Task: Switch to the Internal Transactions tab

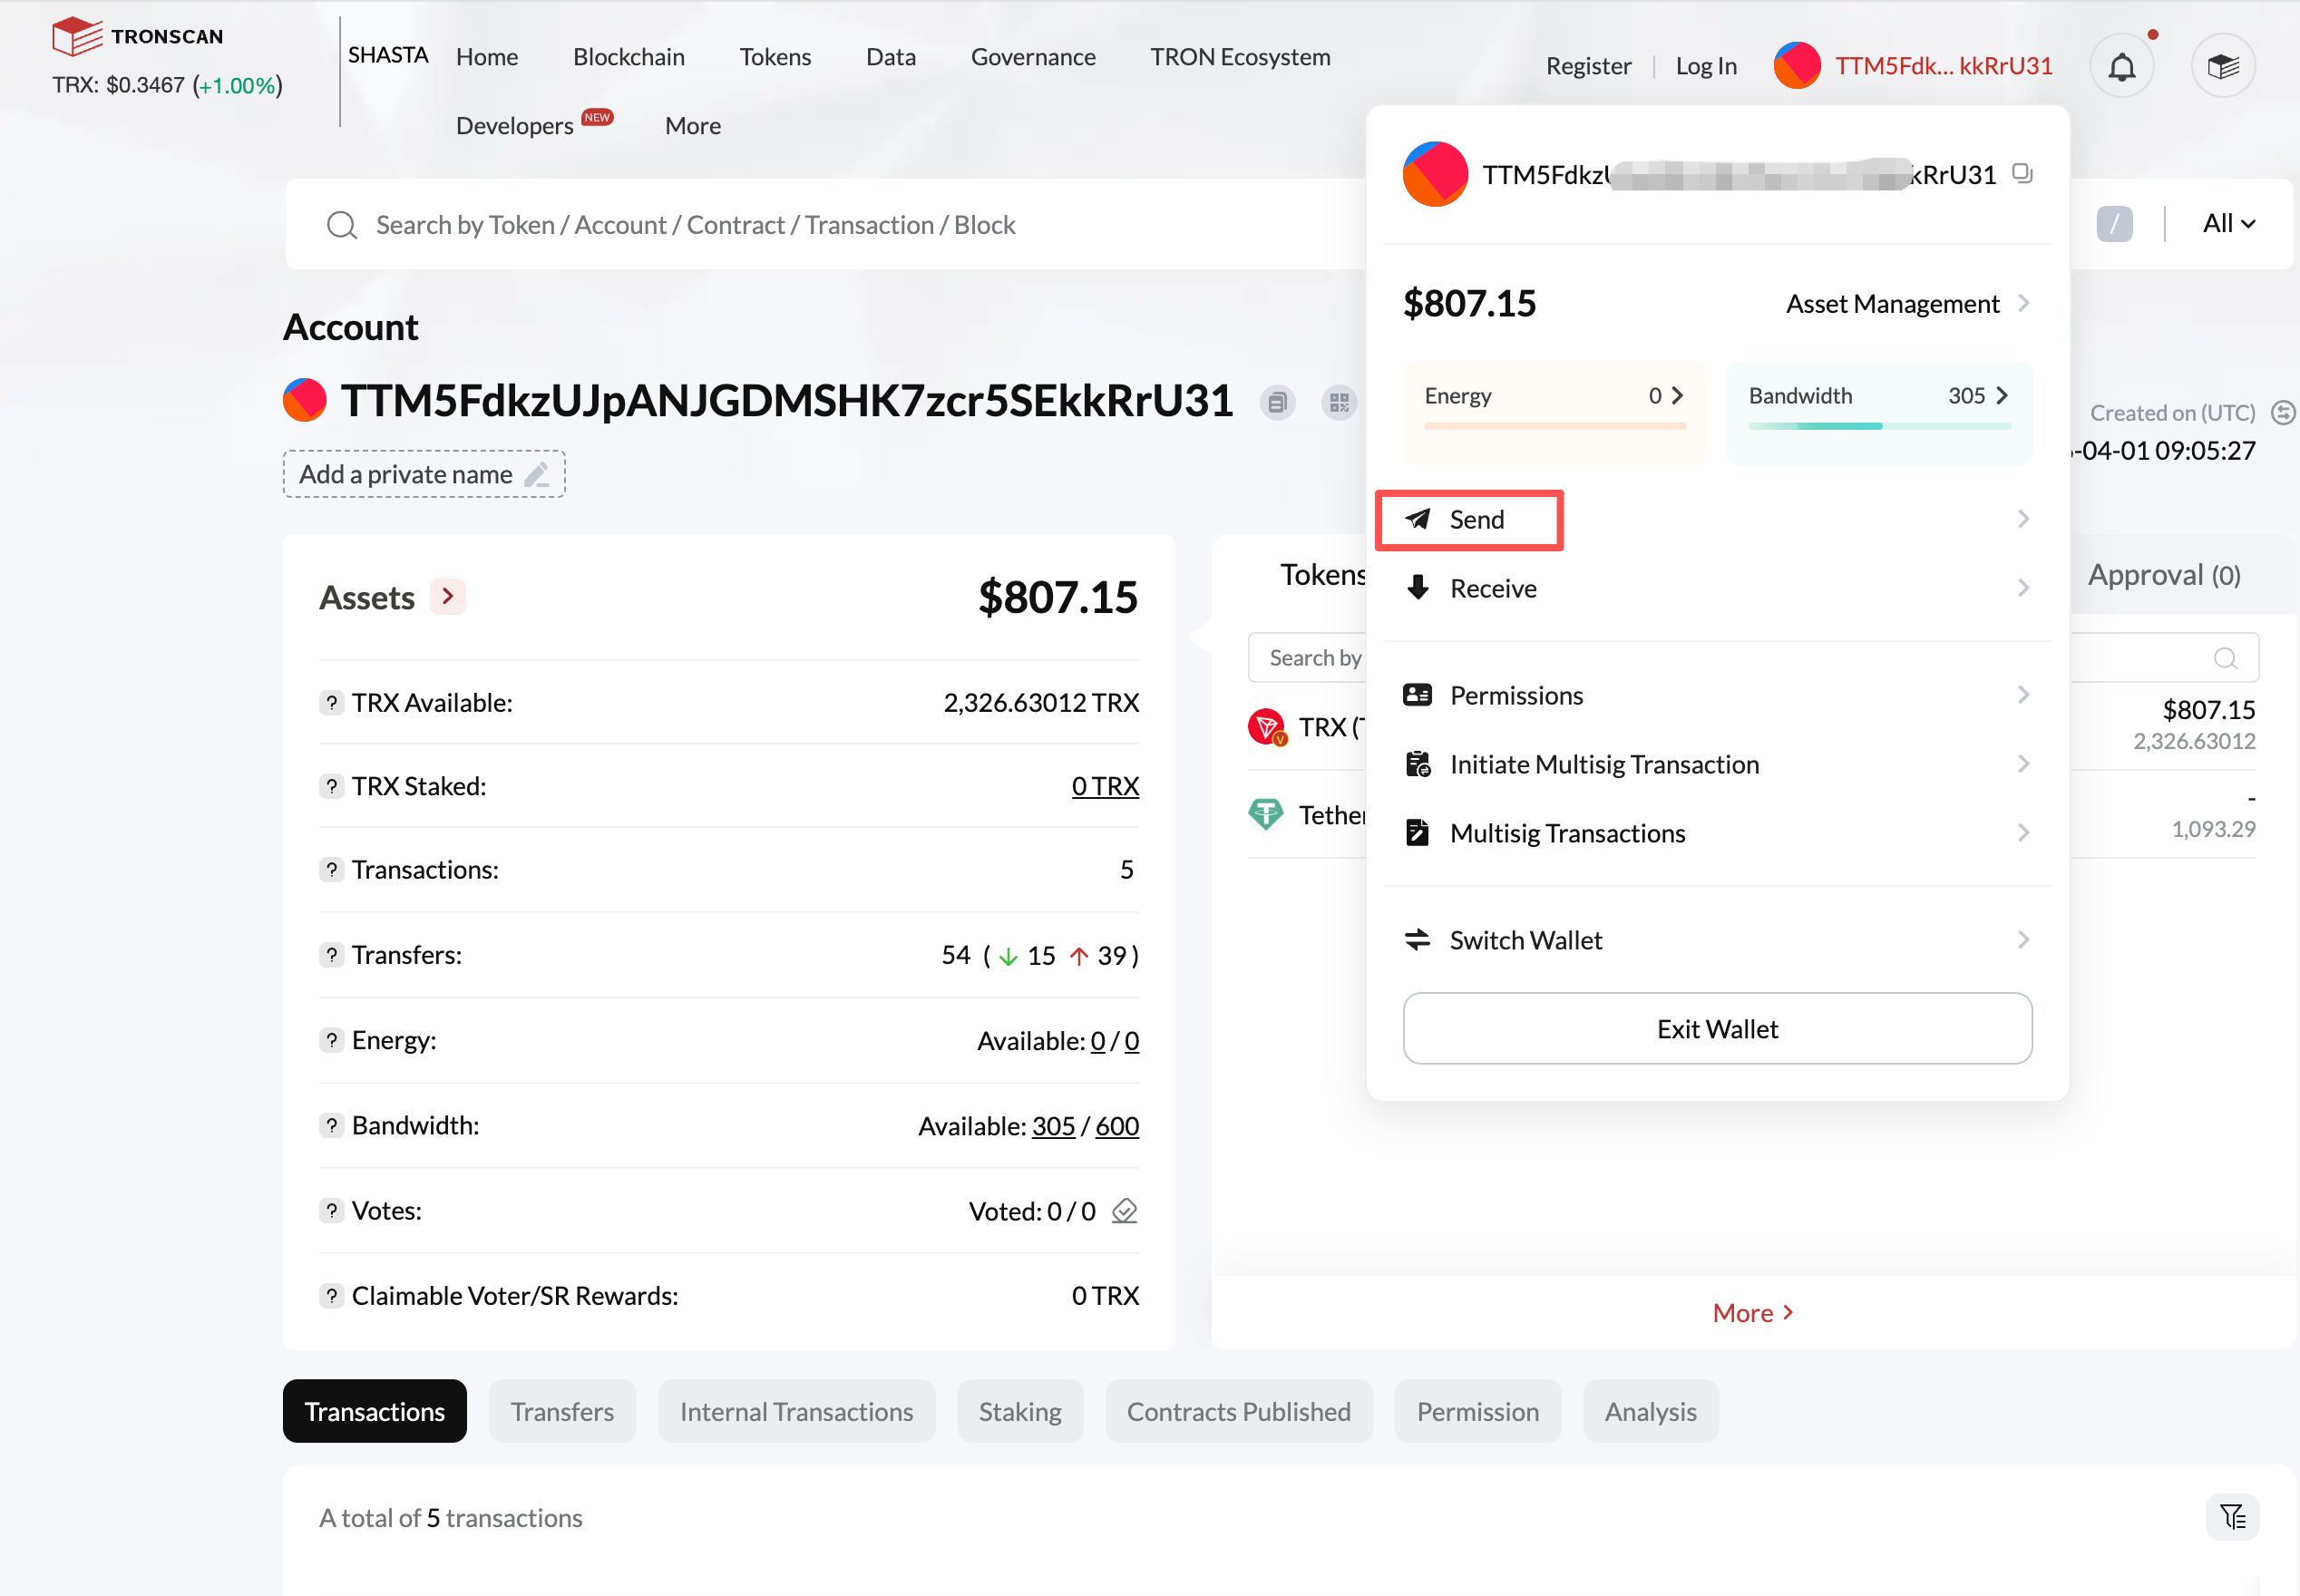Action: pyautogui.click(x=796, y=1411)
